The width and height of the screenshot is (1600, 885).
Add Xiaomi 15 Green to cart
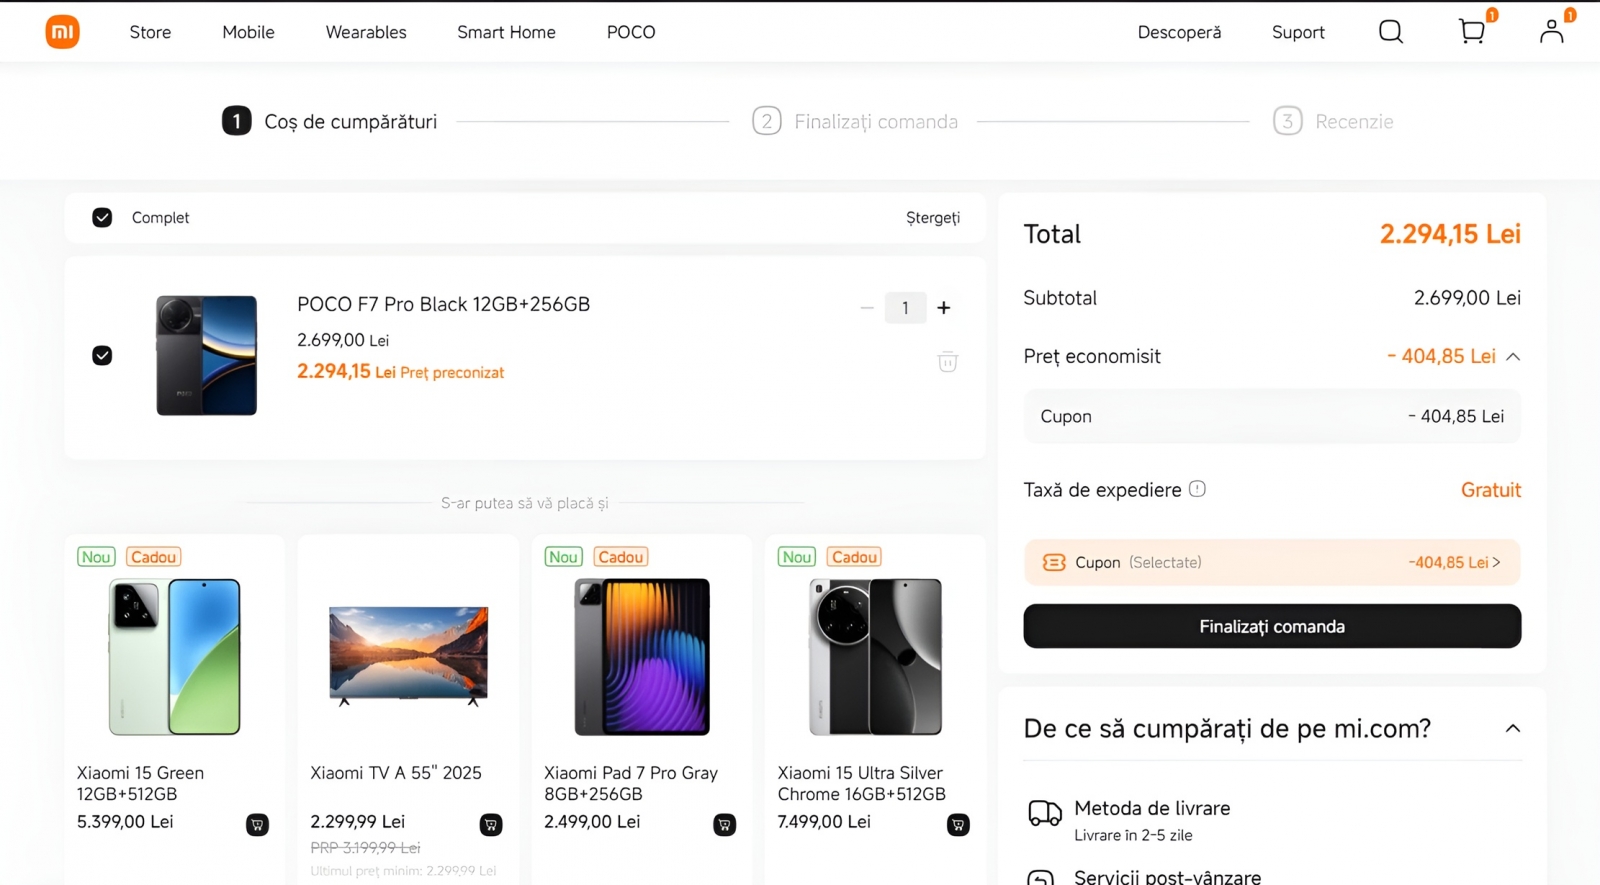pyautogui.click(x=257, y=825)
